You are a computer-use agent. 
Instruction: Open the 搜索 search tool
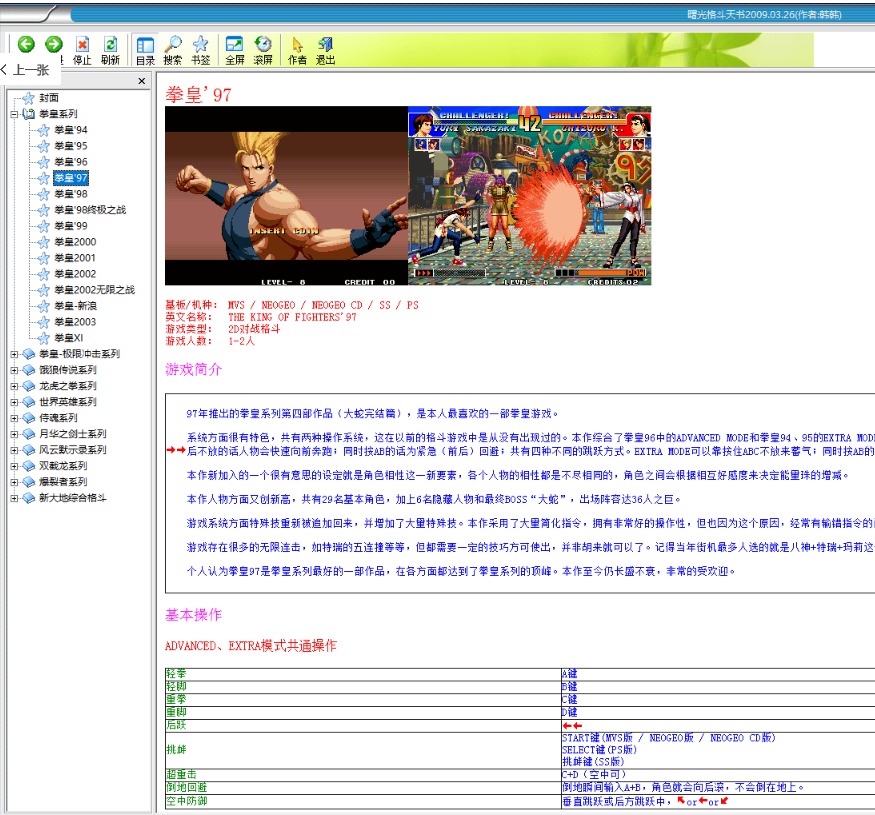coord(173,50)
